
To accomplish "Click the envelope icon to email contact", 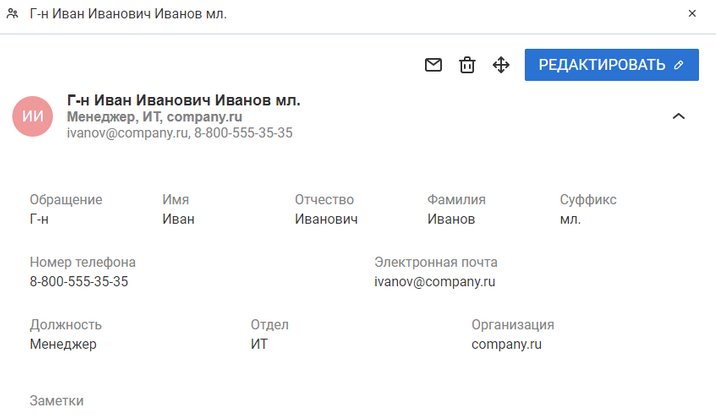I will pyautogui.click(x=433, y=65).
